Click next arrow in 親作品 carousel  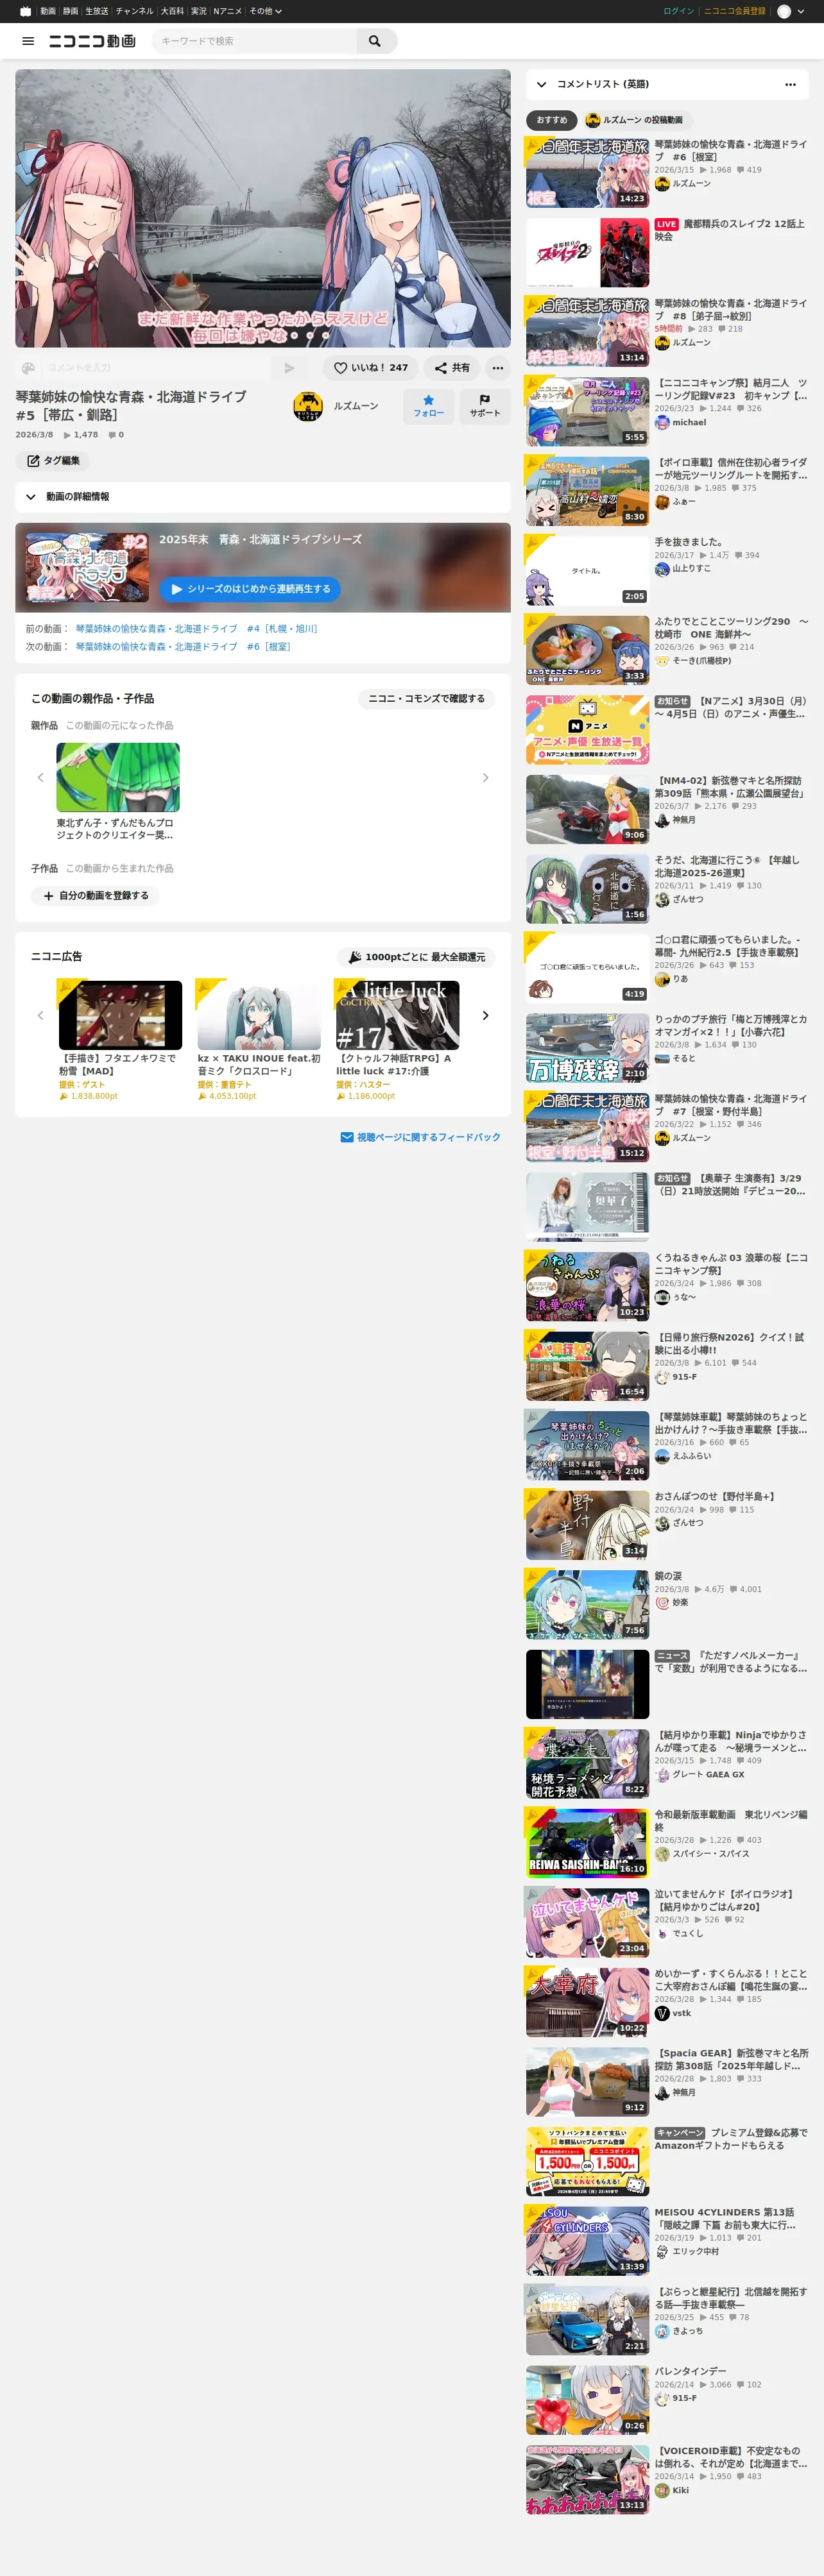[x=486, y=777]
